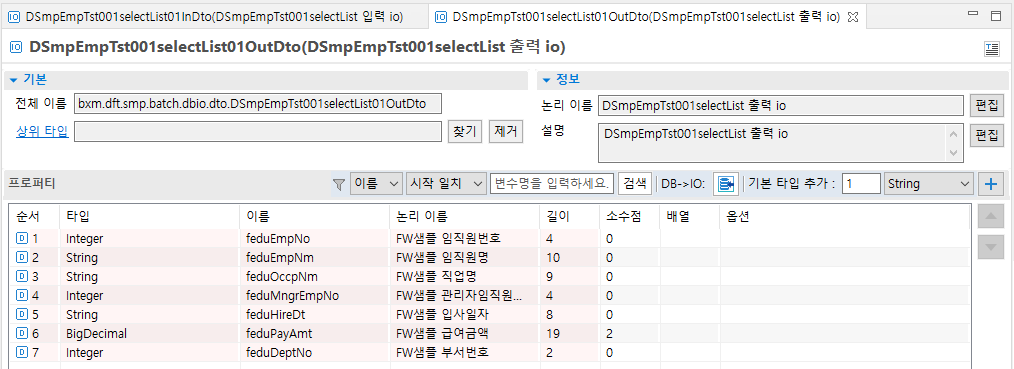Click the feduOccpNm name cell
The height and width of the screenshot is (369, 1014).
[315, 277]
